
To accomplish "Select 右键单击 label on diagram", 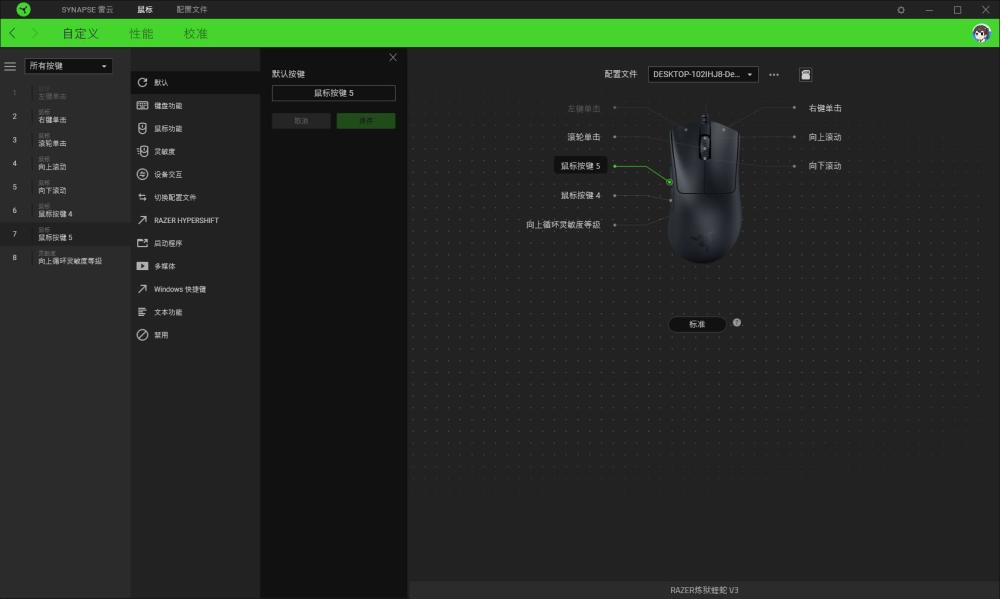I will click(x=825, y=108).
